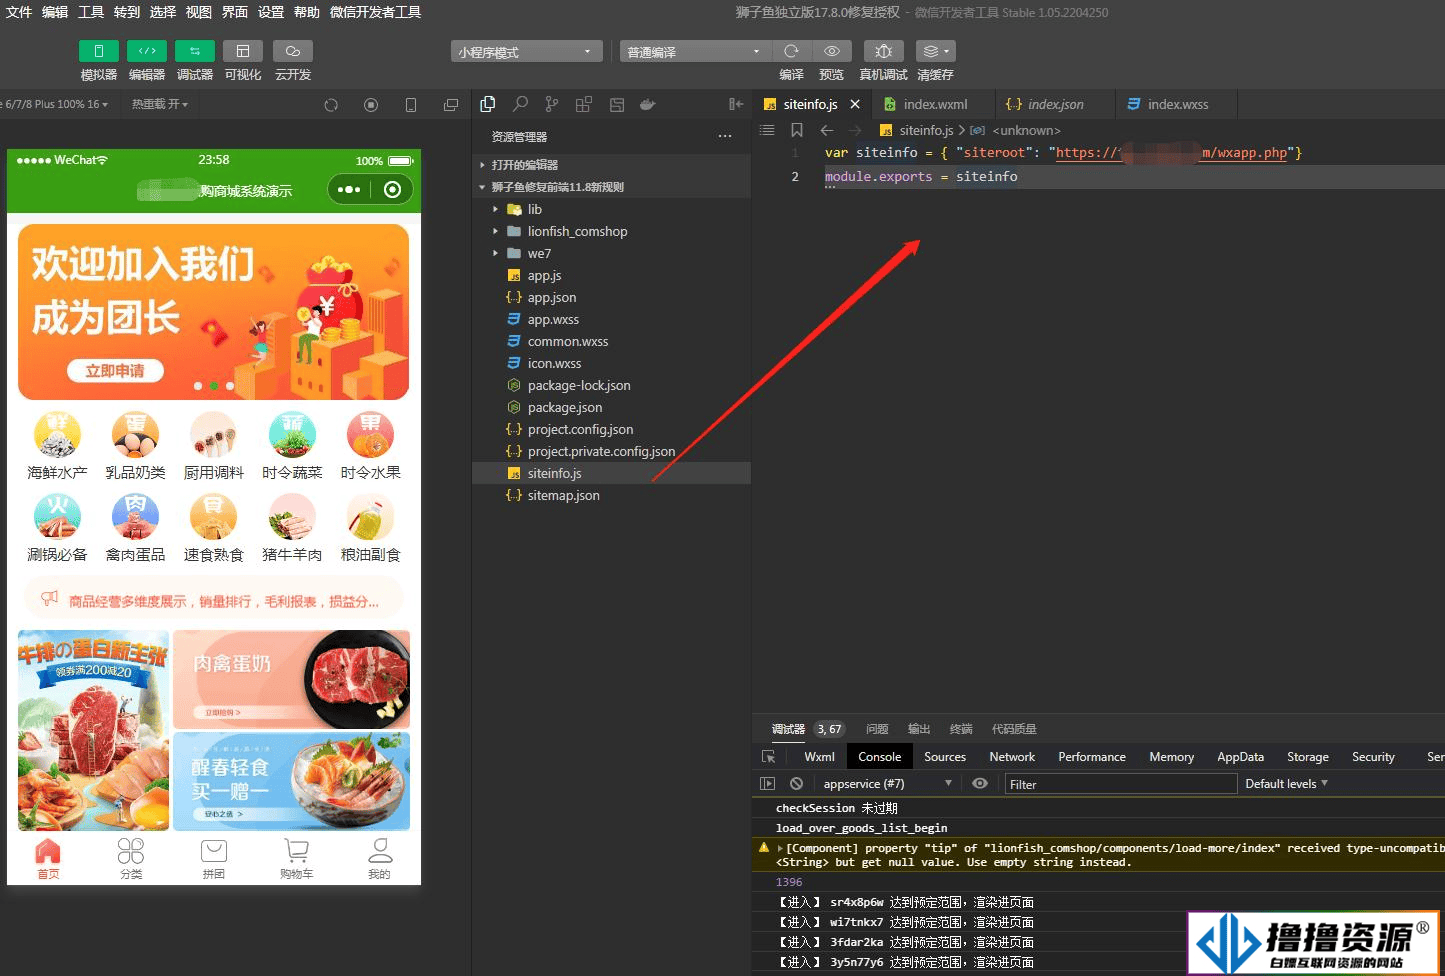Image resolution: width=1445 pixels, height=976 pixels.
Task: Toggle the editor bookmark icon
Action: [x=797, y=130]
